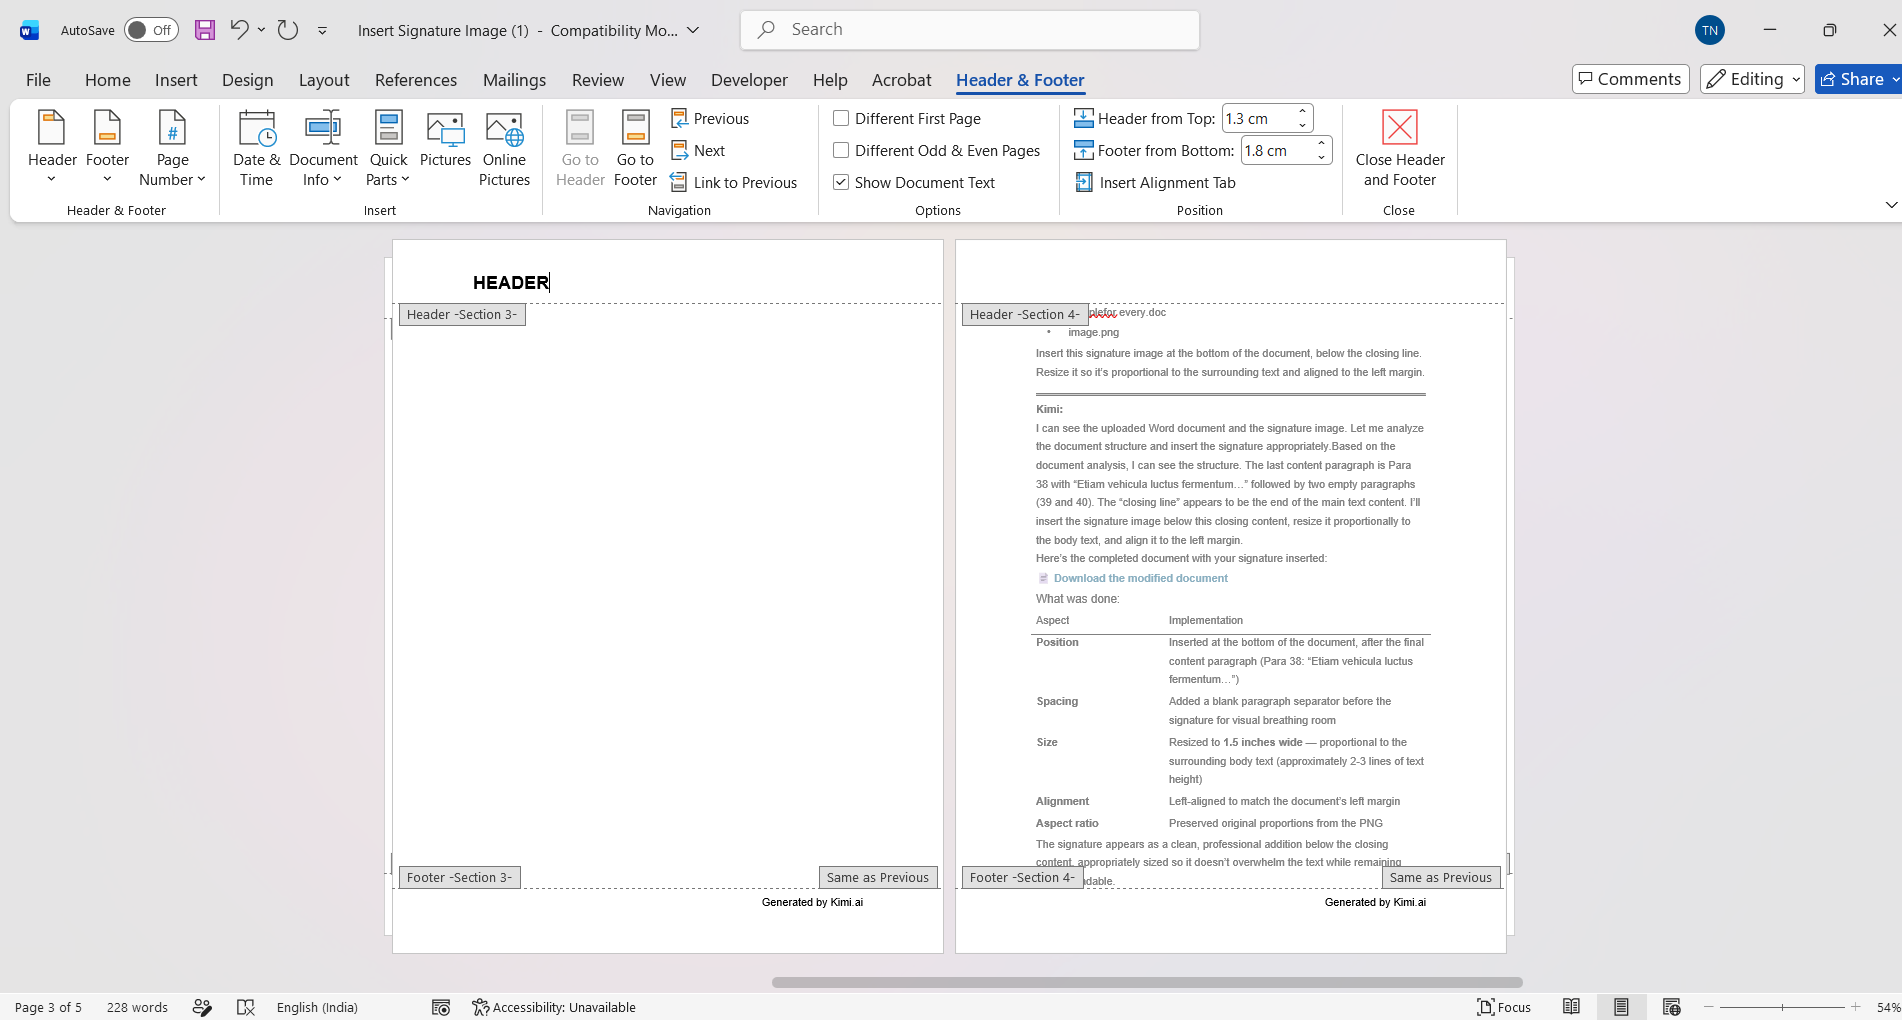Switch to the References tab
Screen dimensions: 1902x1020
pyautogui.click(x=416, y=80)
